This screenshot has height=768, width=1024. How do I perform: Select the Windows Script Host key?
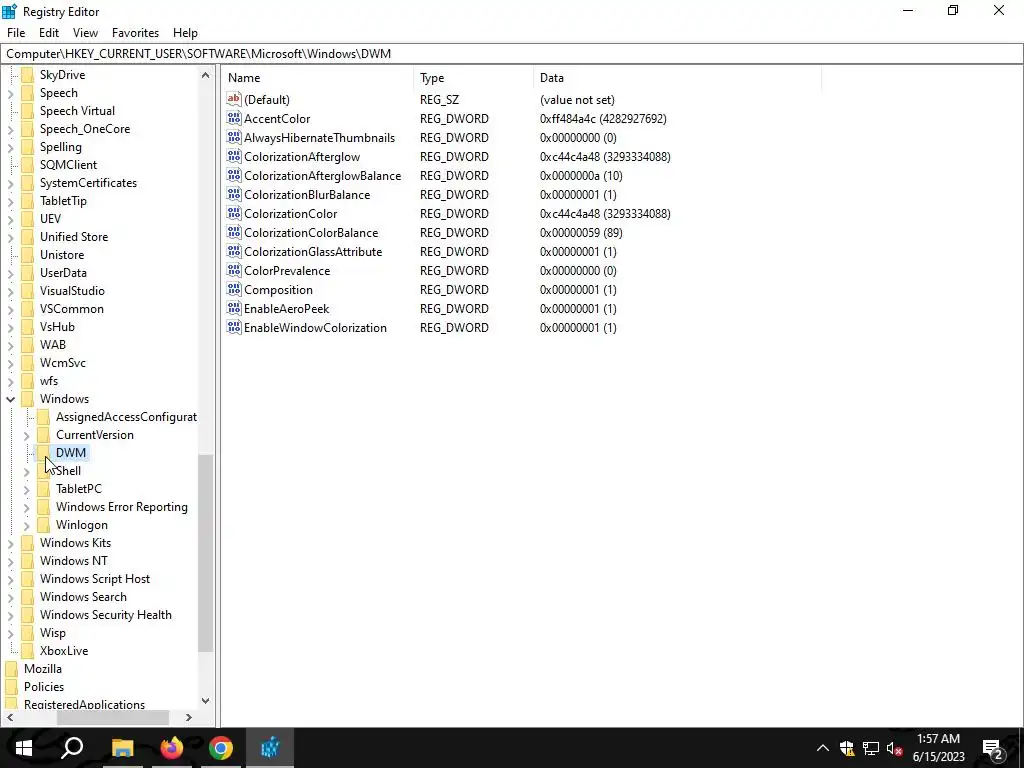[95, 579]
